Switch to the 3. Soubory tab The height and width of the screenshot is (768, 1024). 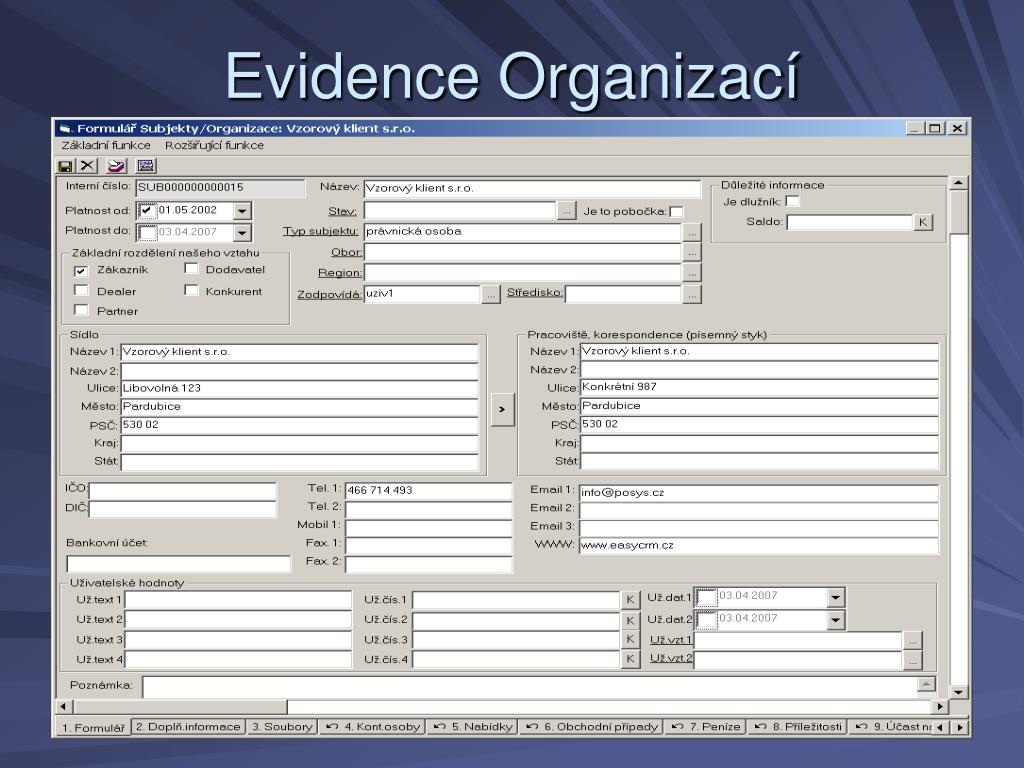pyautogui.click(x=282, y=726)
